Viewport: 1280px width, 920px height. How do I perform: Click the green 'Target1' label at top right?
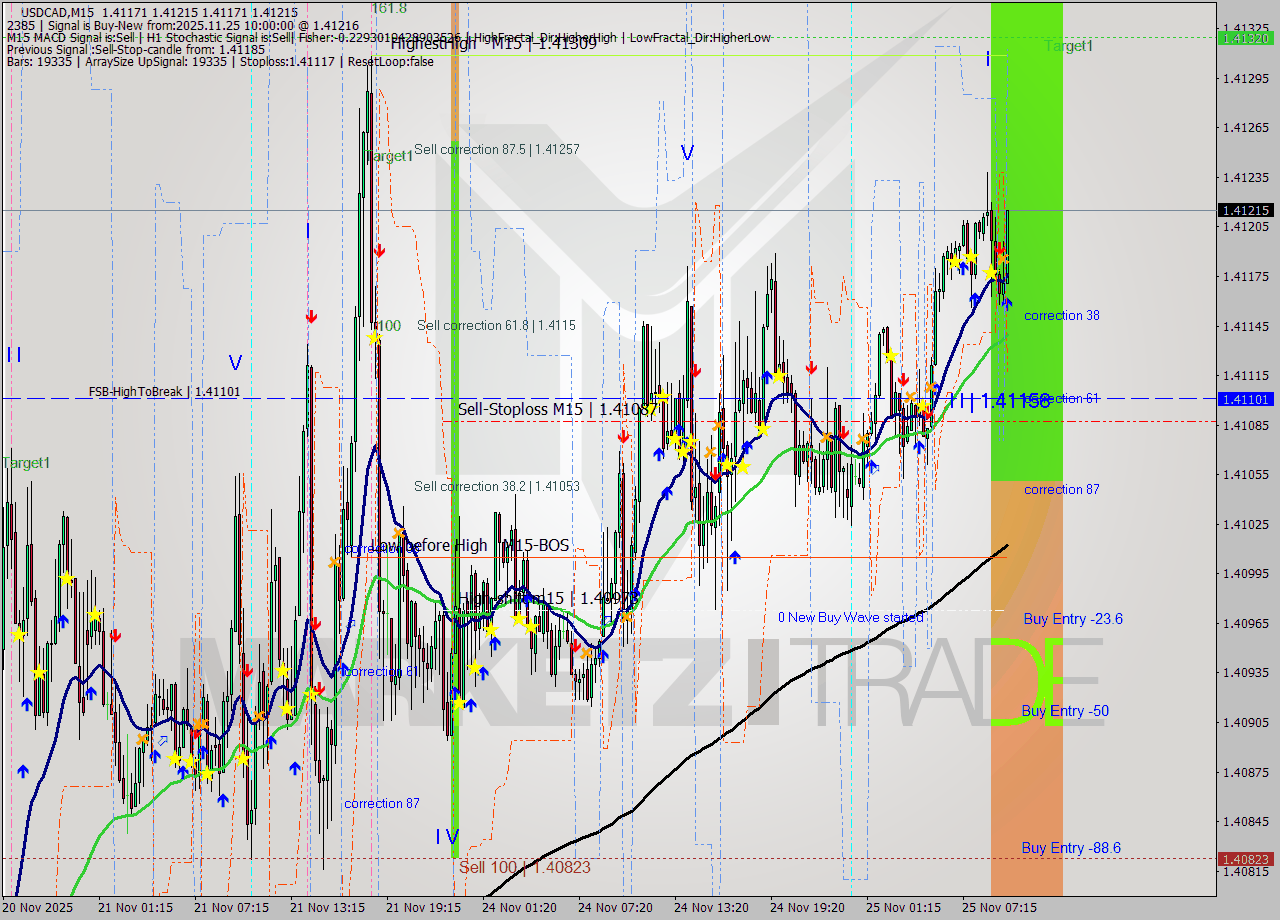click(1065, 45)
